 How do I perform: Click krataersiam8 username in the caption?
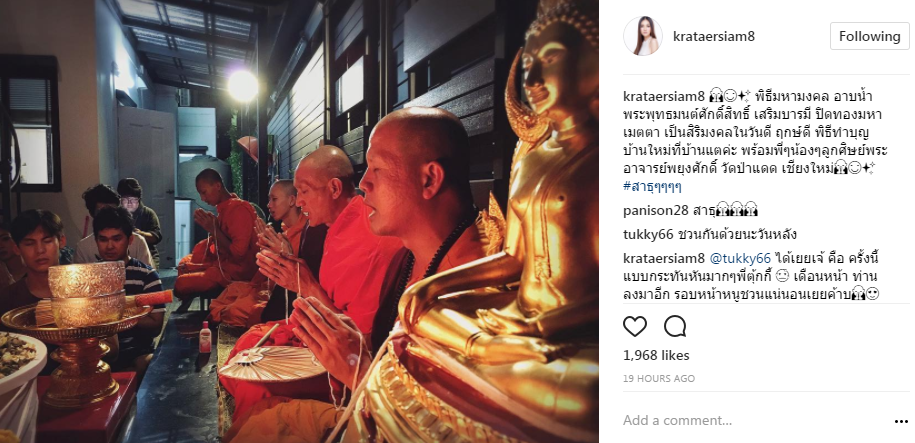coord(664,96)
